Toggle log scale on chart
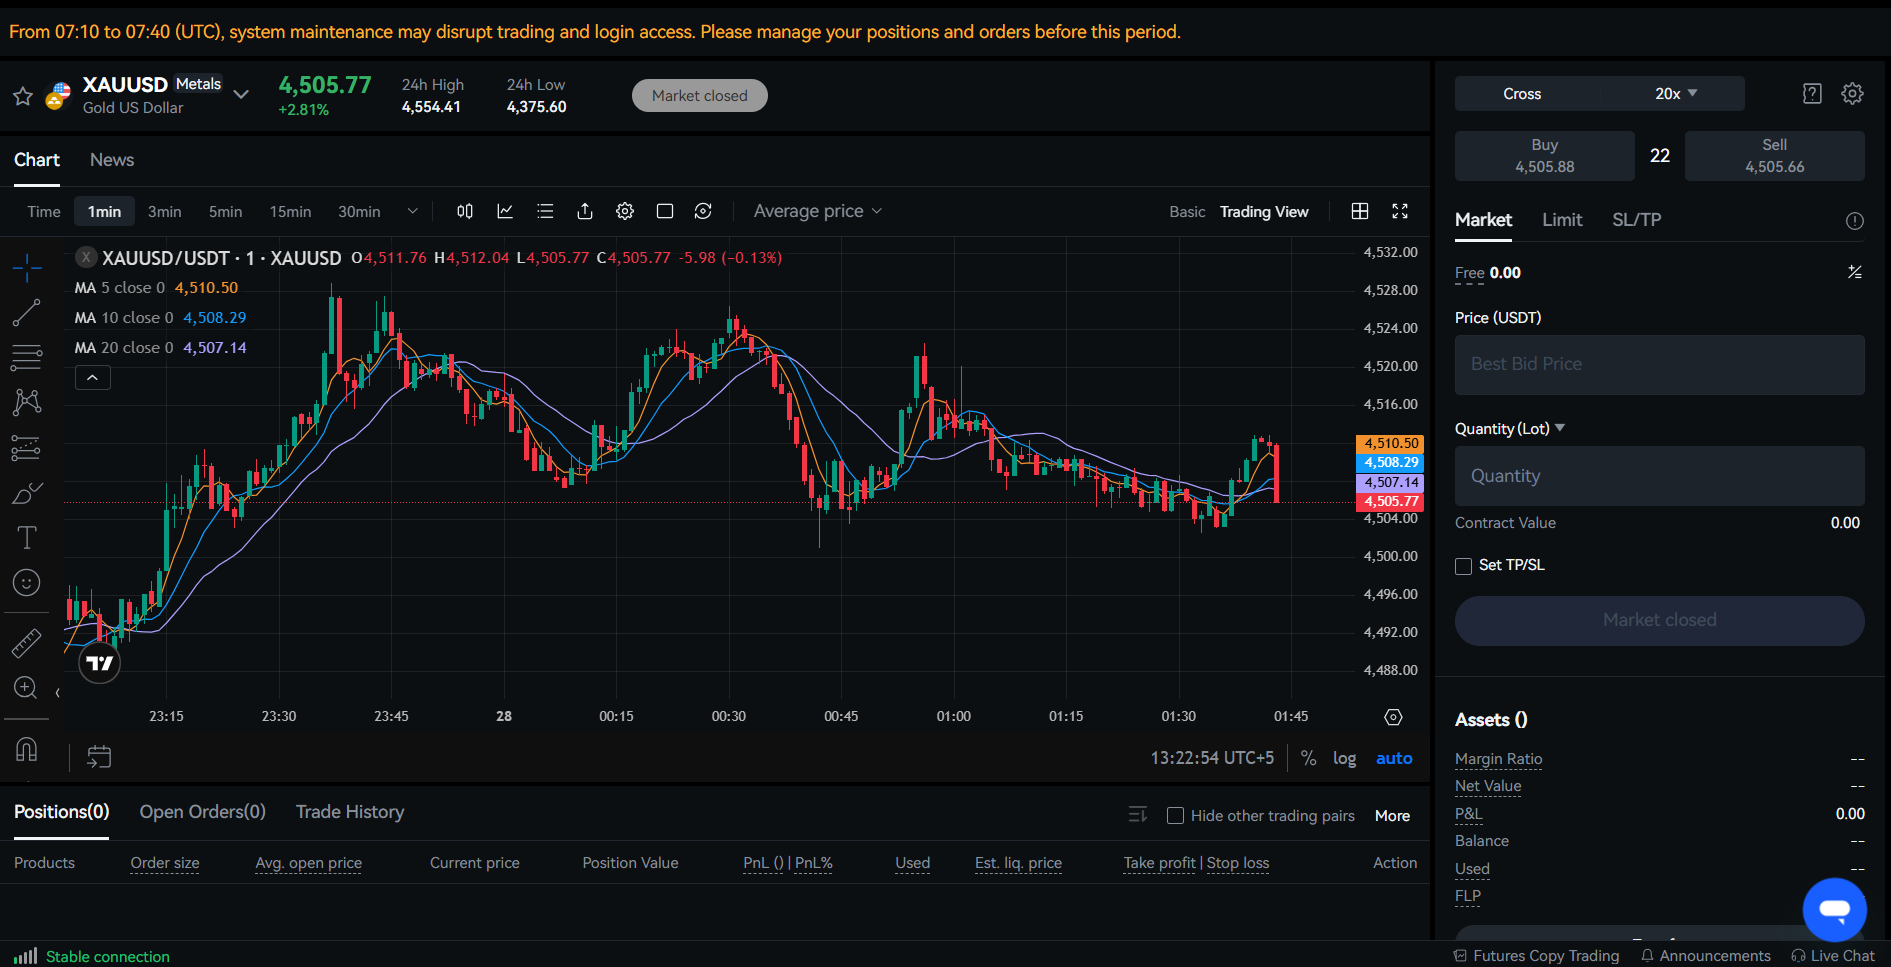The height and width of the screenshot is (967, 1891). [1344, 758]
